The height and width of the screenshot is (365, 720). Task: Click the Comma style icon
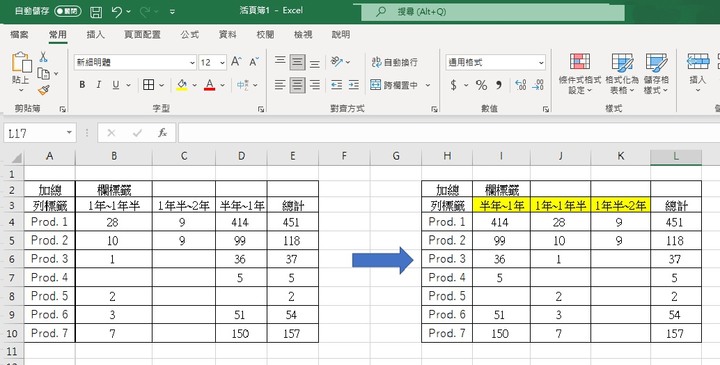(x=499, y=85)
